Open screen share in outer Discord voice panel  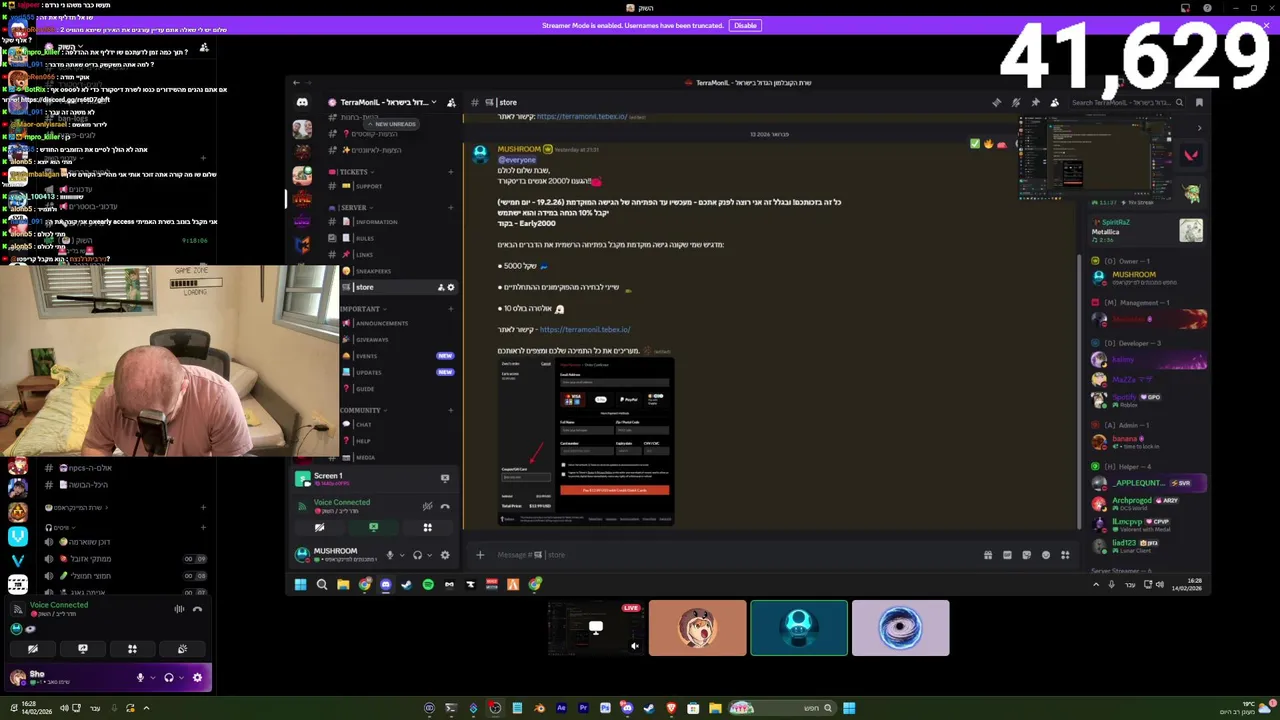click(x=83, y=649)
